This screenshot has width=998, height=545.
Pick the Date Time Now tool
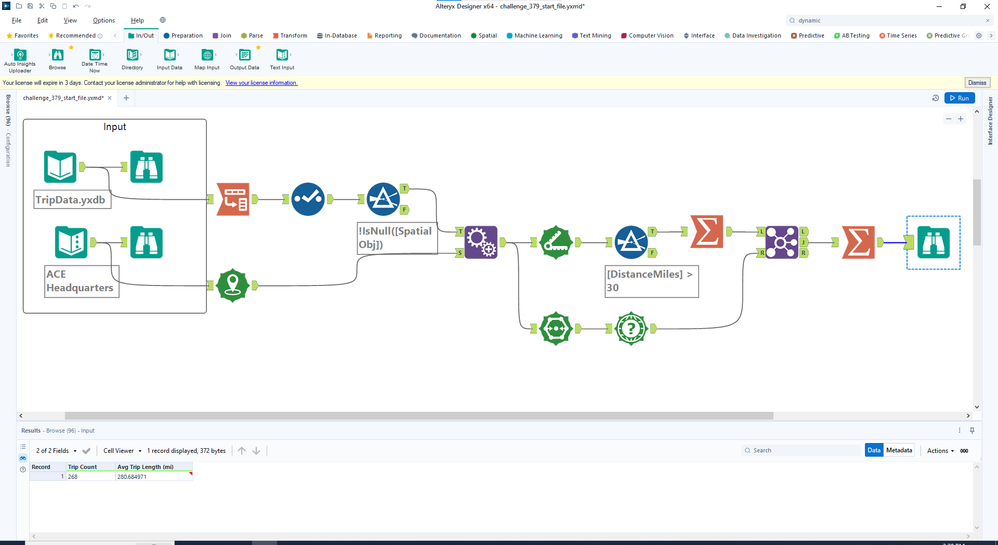[94, 60]
